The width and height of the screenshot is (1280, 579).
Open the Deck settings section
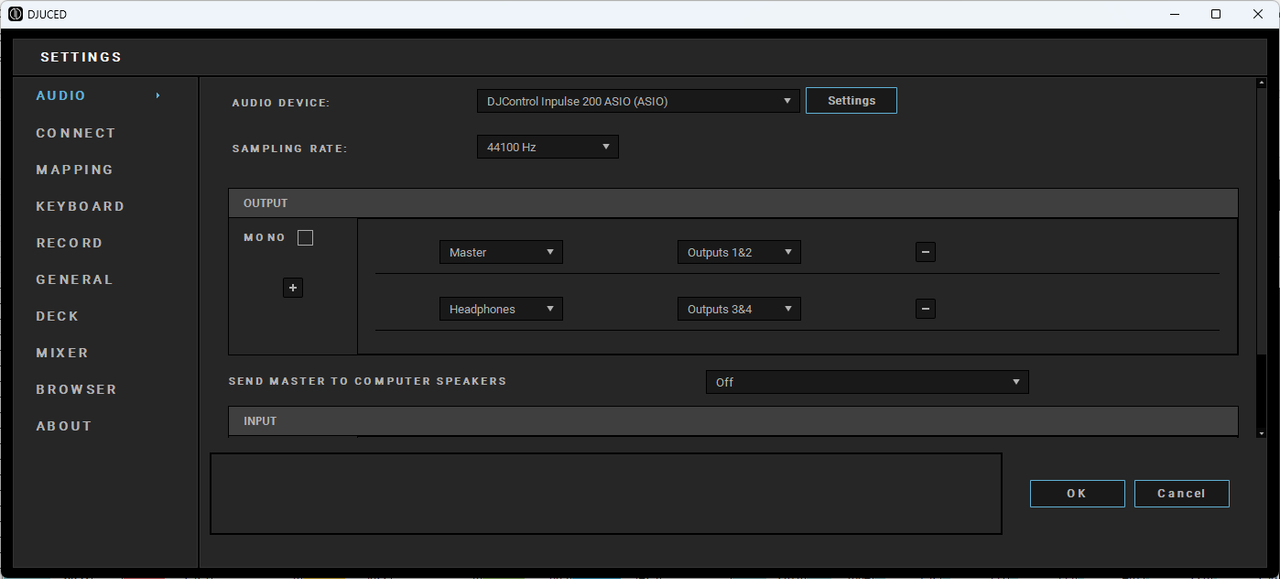pyautogui.click(x=57, y=316)
